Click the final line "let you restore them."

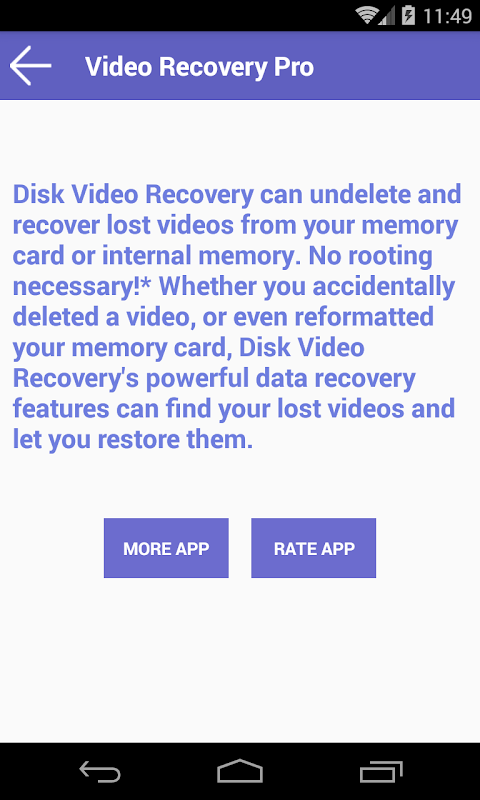[x=133, y=440]
